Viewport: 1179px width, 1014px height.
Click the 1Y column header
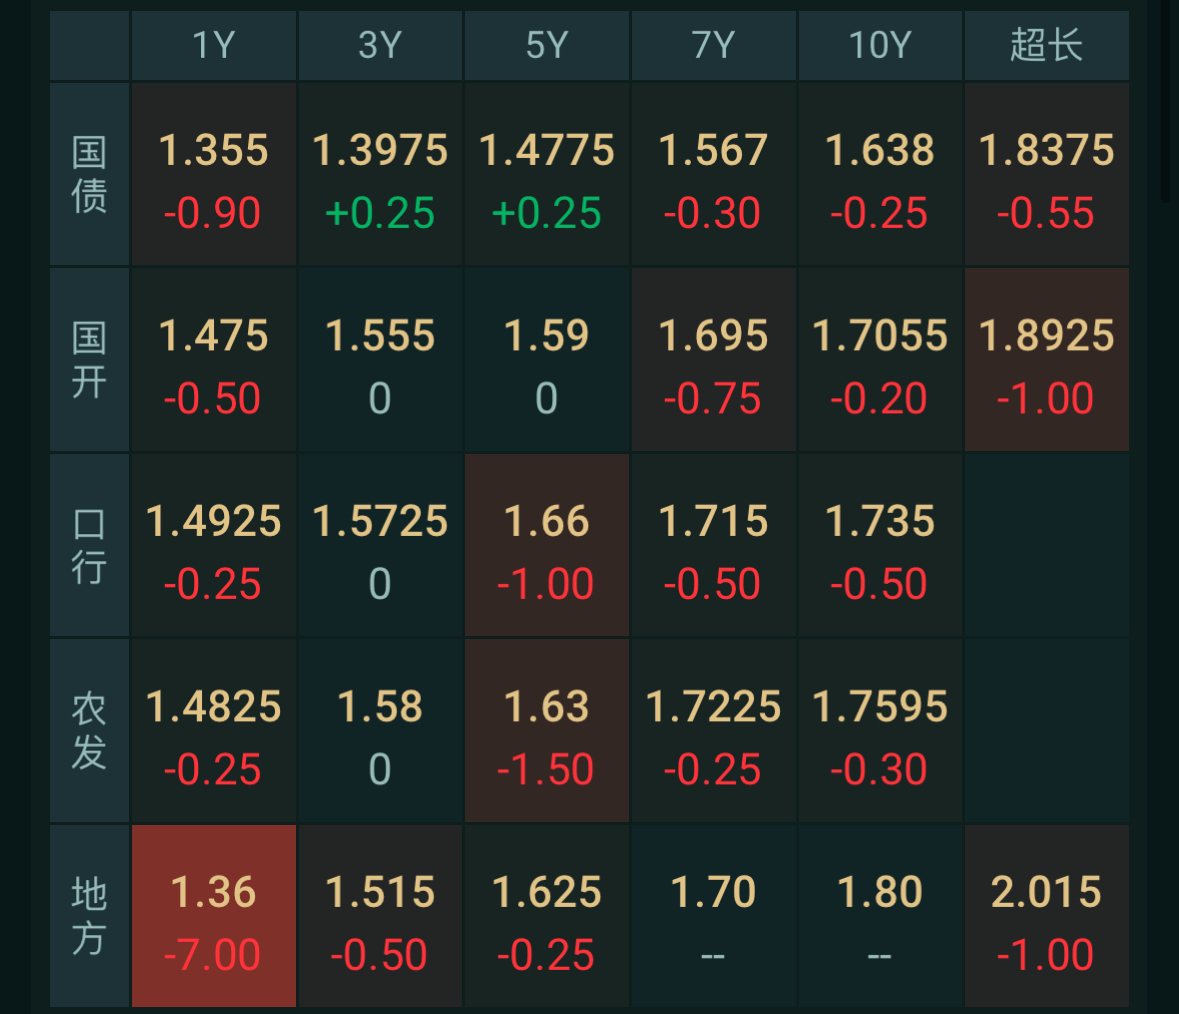point(213,46)
